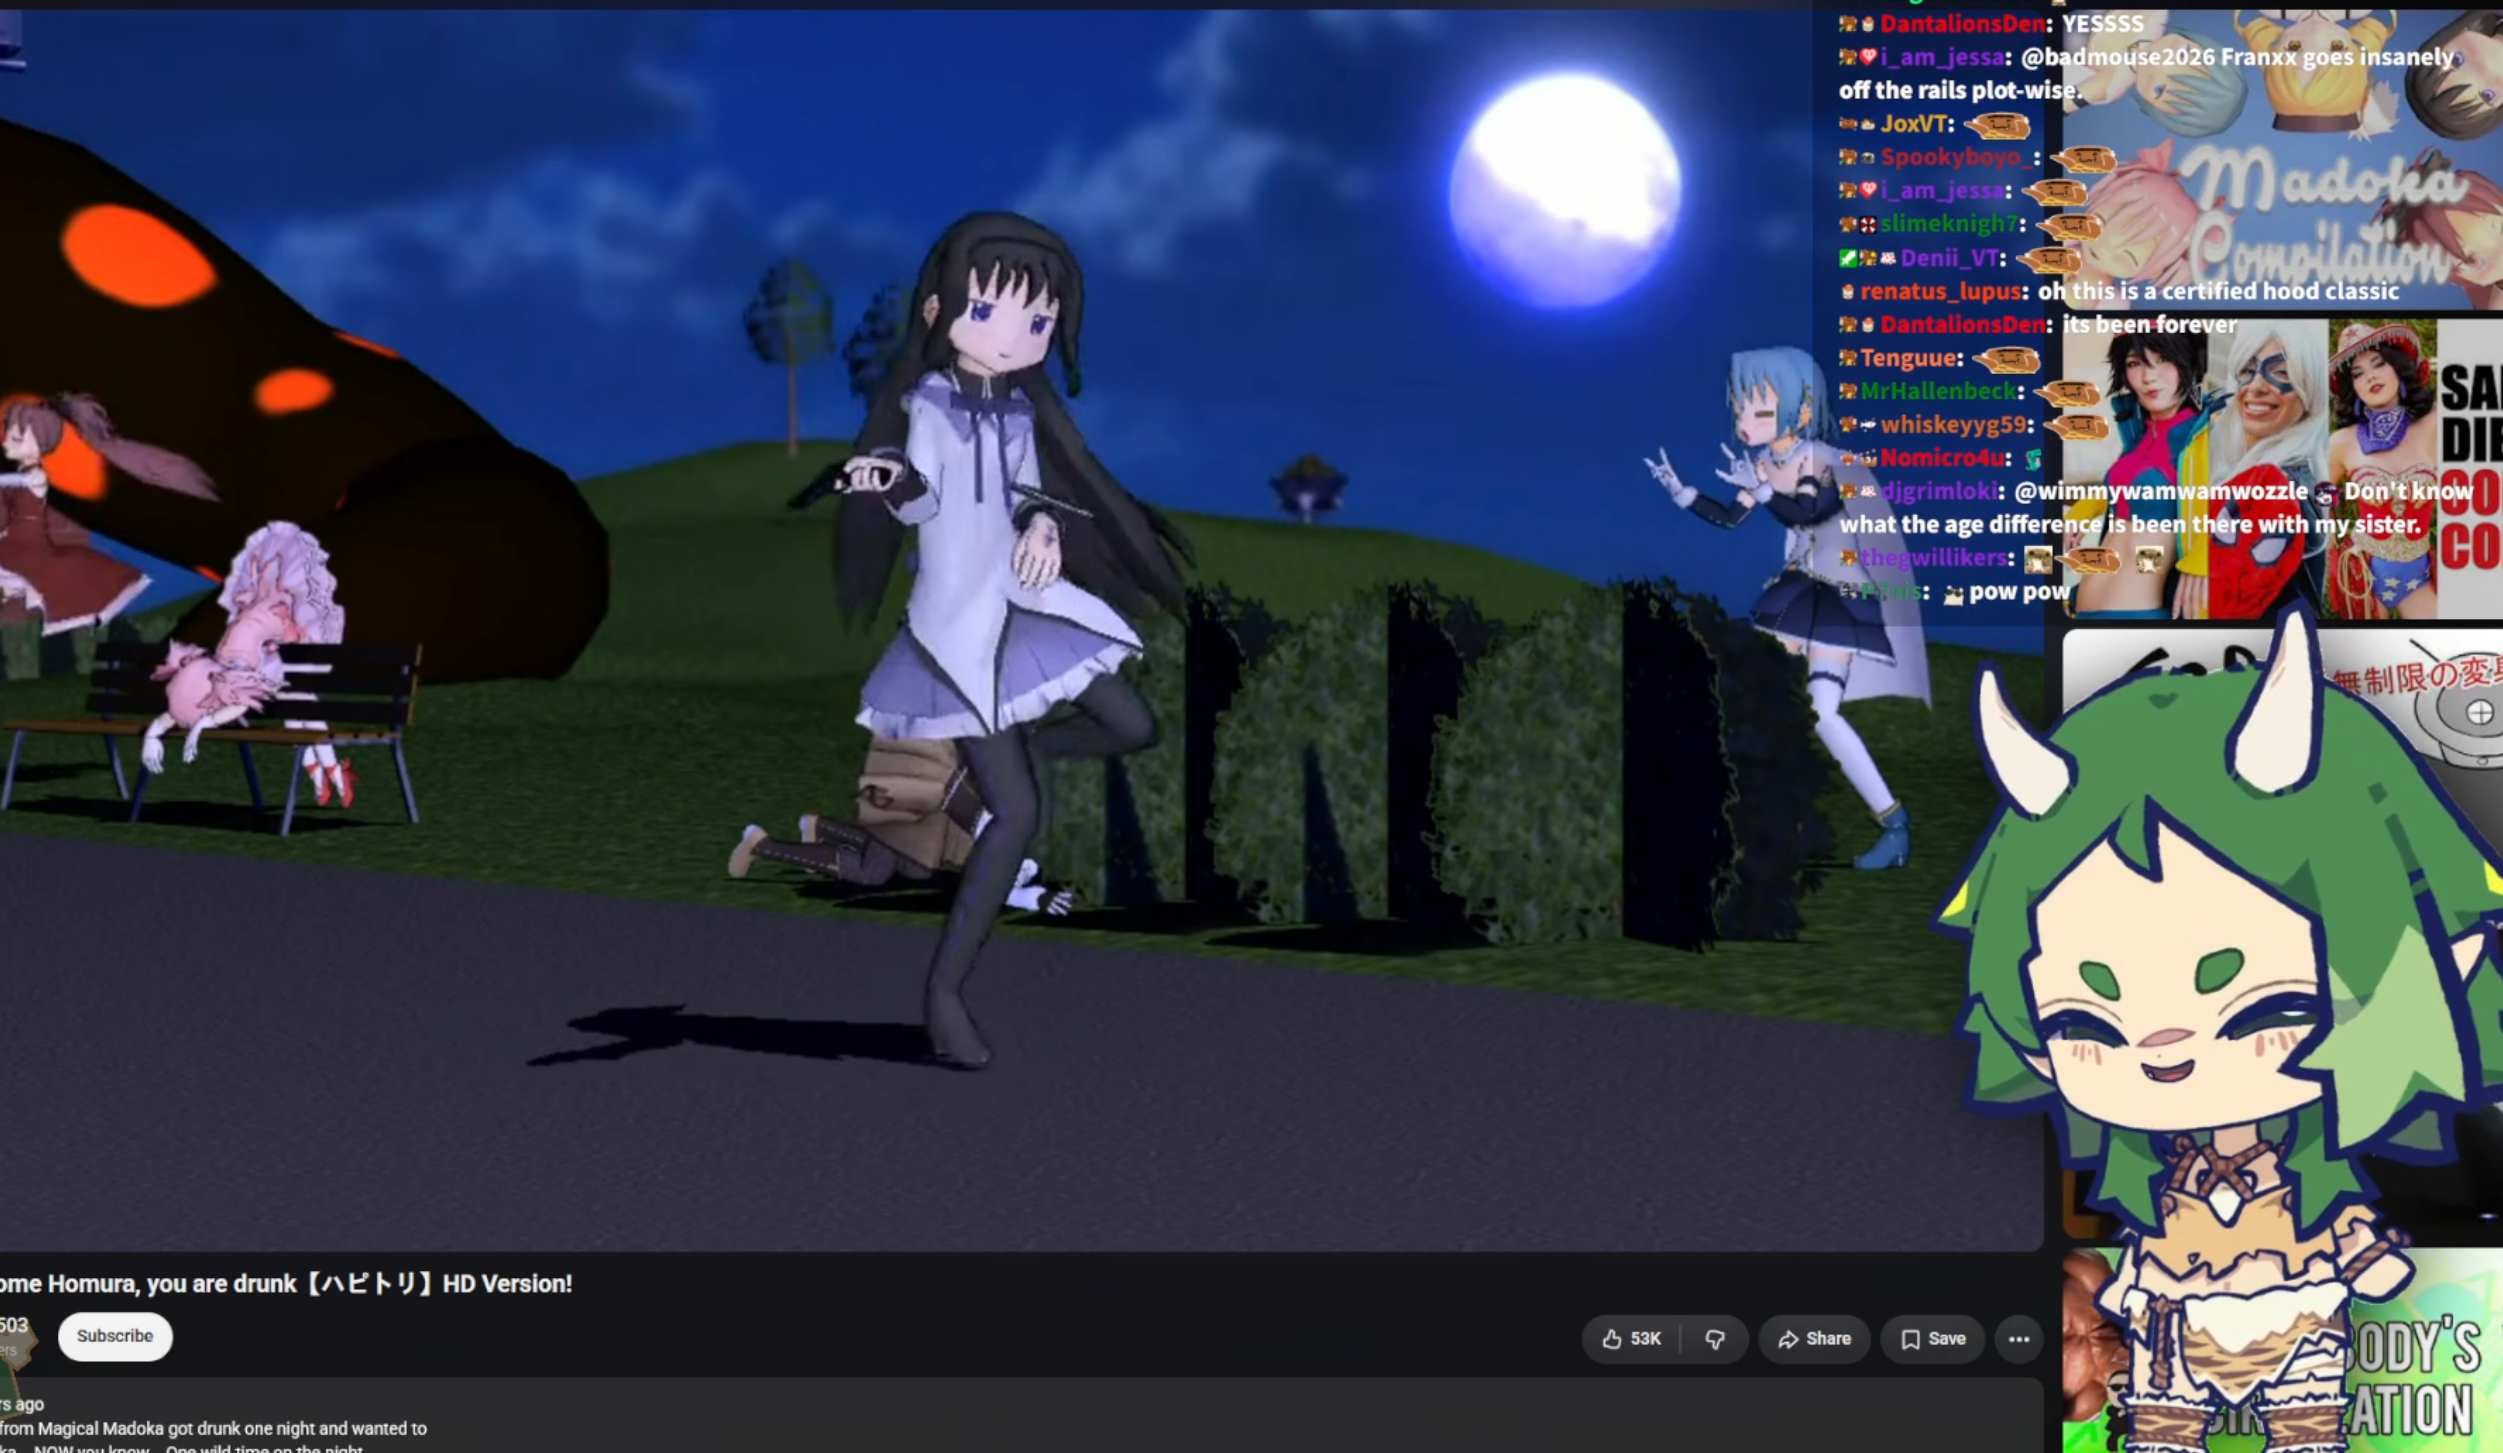Like the video using the 53K thumbs-up
The image size is (2503, 1453).
pyautogui.click(x=1631, y=1339)
